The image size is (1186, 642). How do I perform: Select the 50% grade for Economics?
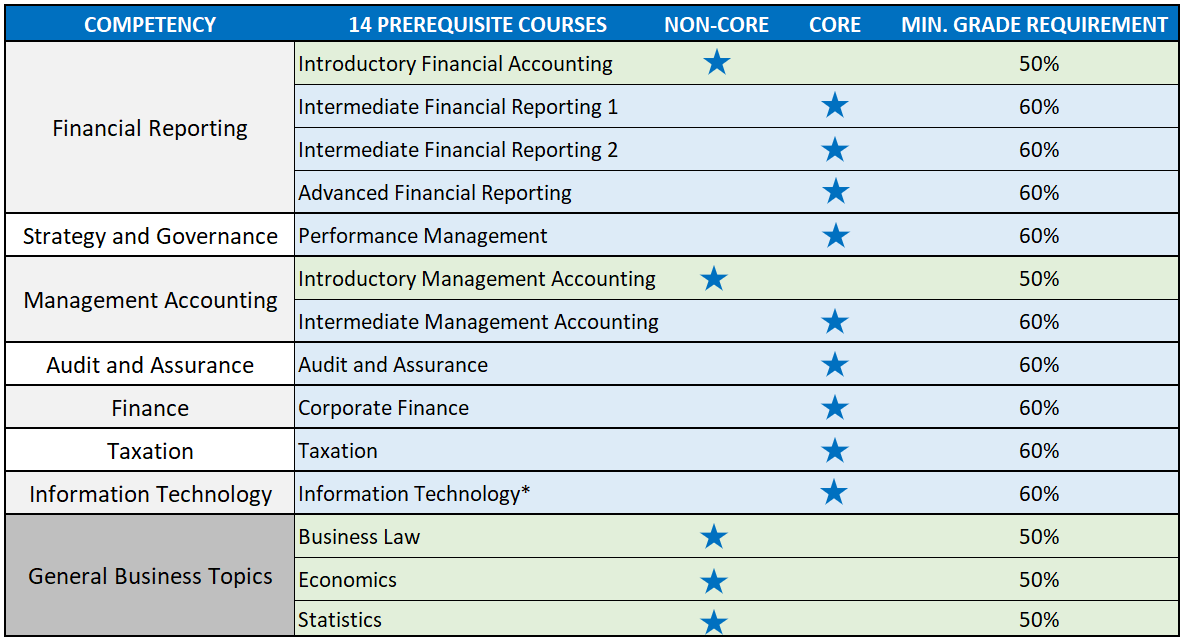[1039, 580]
